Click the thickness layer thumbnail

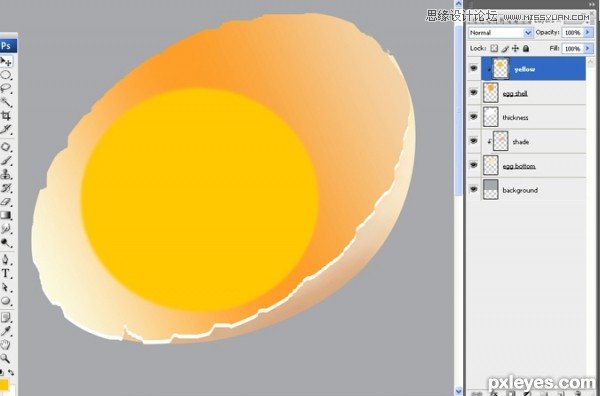coord(491,117)
